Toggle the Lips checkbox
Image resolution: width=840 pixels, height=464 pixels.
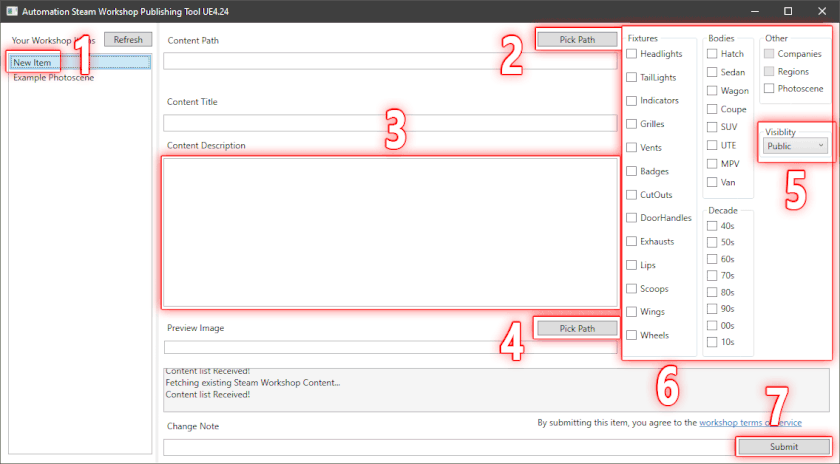632,265
